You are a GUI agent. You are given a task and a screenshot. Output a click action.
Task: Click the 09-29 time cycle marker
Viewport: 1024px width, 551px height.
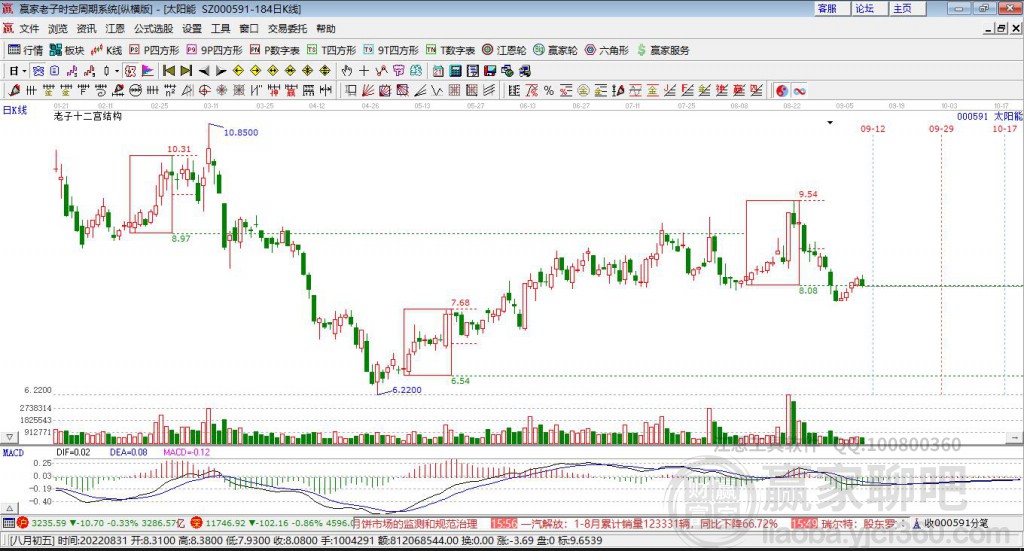point(941,129)
